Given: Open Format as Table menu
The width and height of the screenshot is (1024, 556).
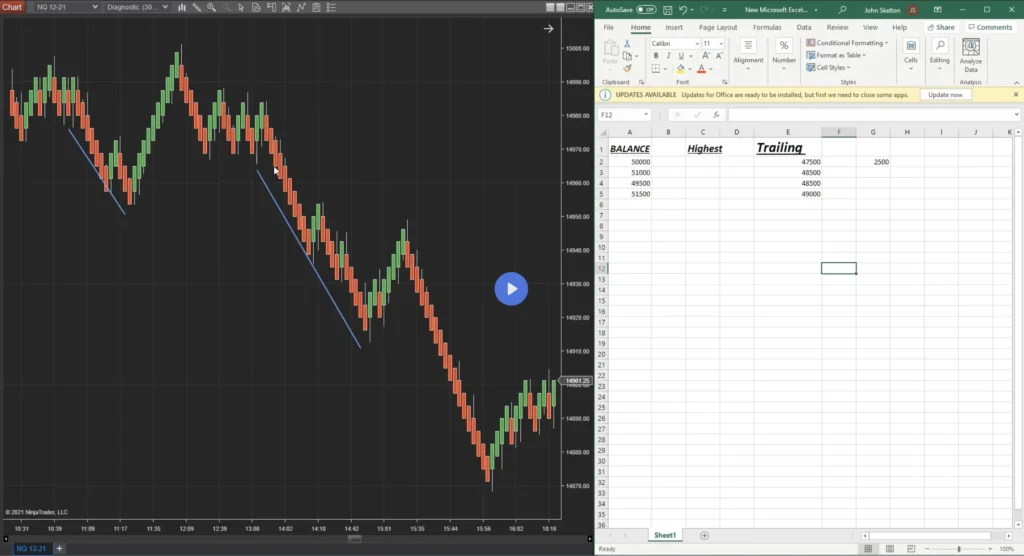Looking at the screenshot, I should (836, 56).
